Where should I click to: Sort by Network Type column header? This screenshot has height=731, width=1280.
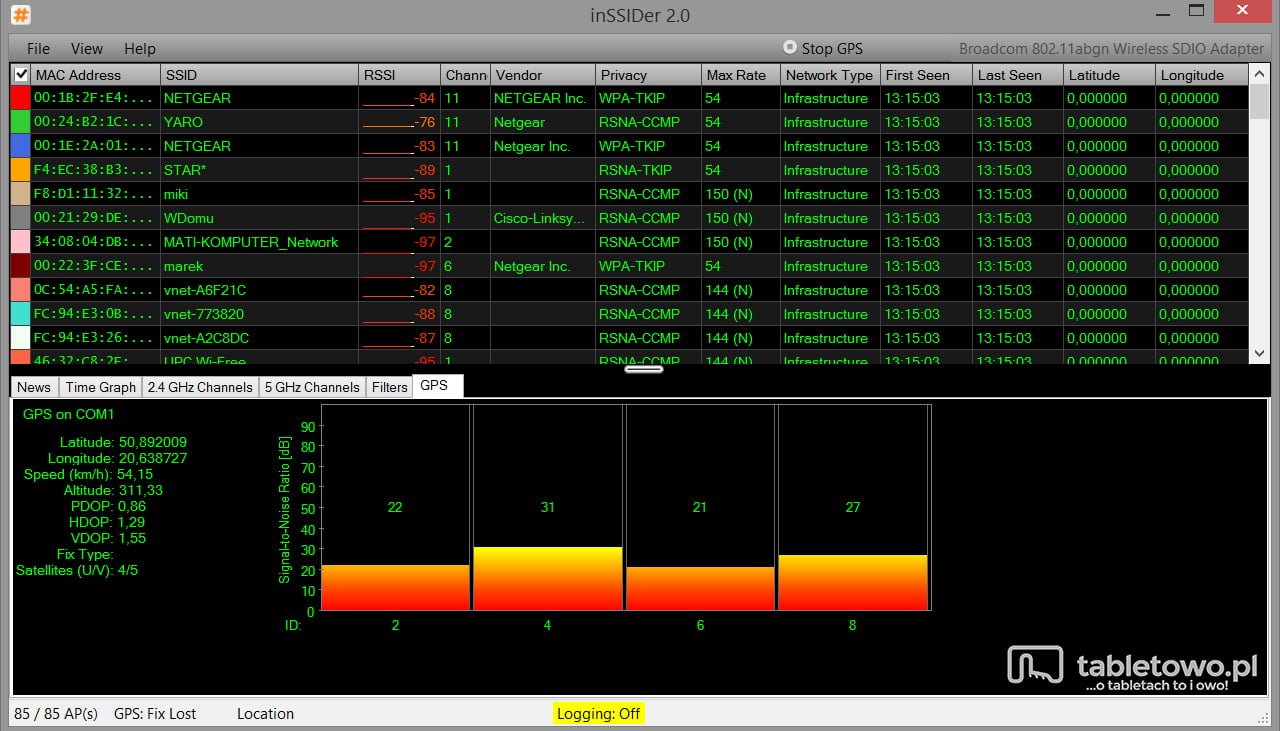click(x=830, y=75)
